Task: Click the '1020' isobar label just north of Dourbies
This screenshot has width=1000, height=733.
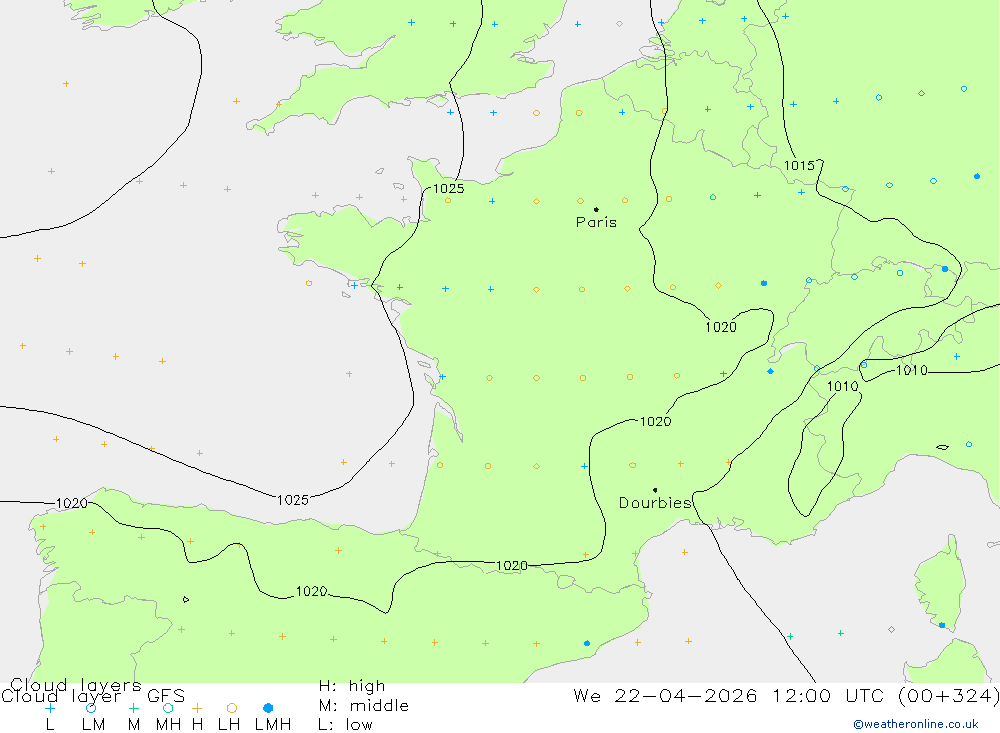Action: [x=656, y=422]
